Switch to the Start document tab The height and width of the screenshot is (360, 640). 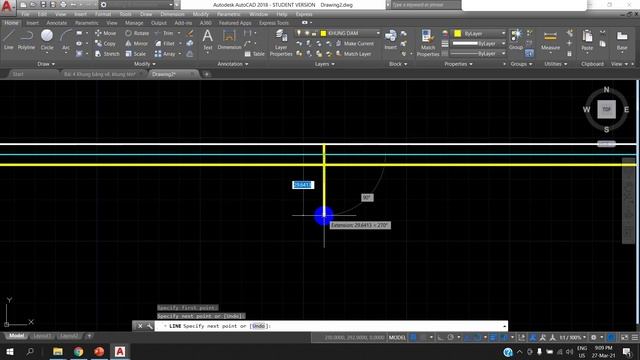coord(18,74)
